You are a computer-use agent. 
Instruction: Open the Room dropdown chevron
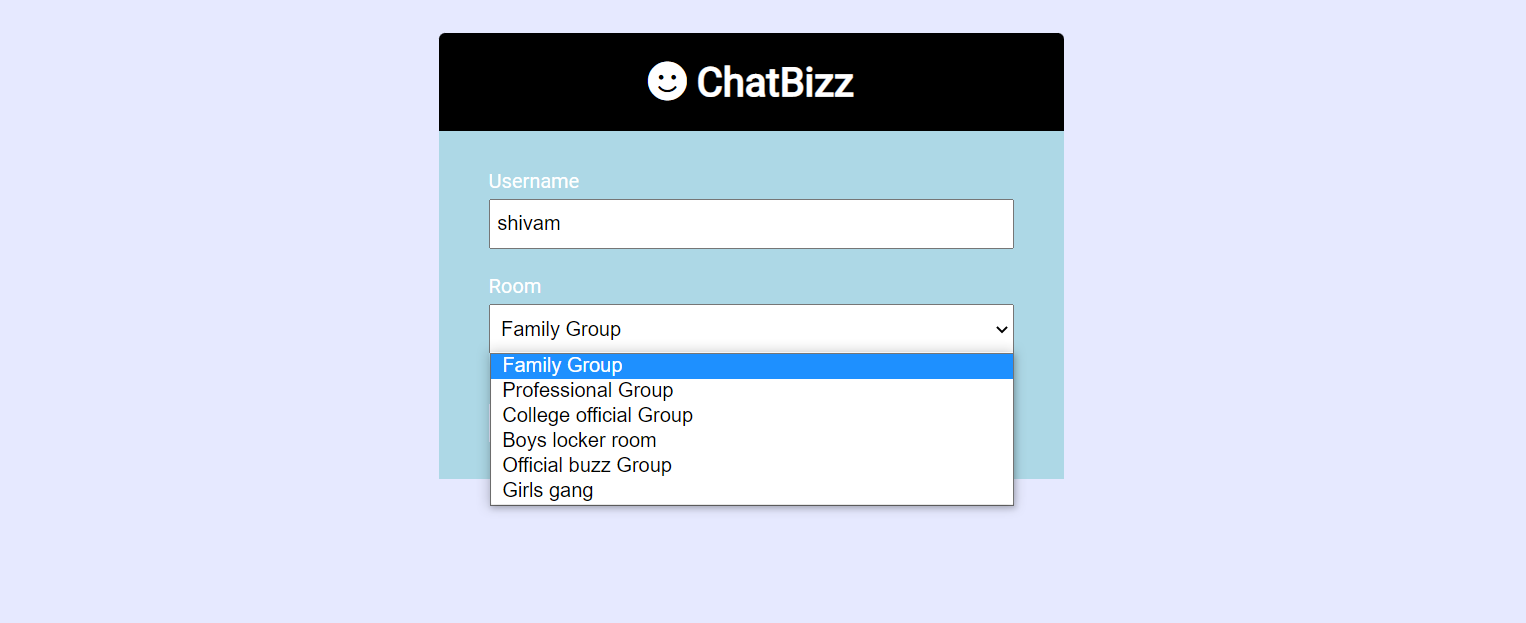click(x=1000, y=329)
